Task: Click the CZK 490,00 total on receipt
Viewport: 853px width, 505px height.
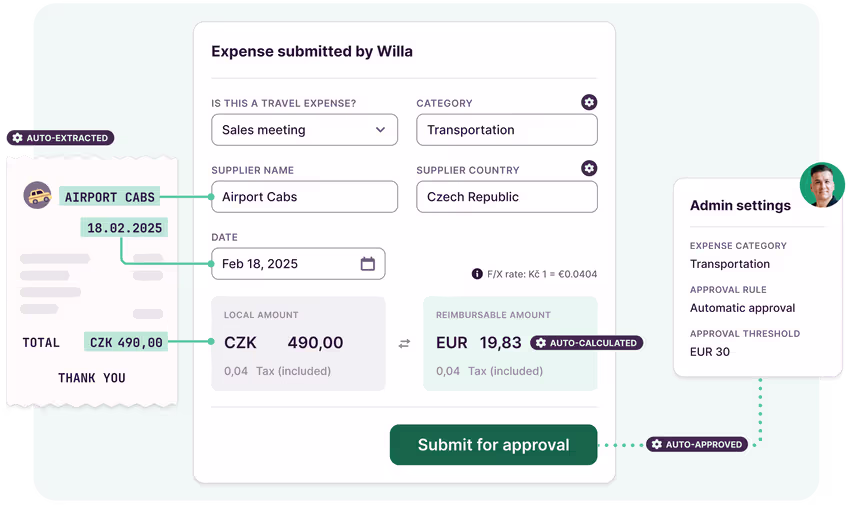Action: 126,342
